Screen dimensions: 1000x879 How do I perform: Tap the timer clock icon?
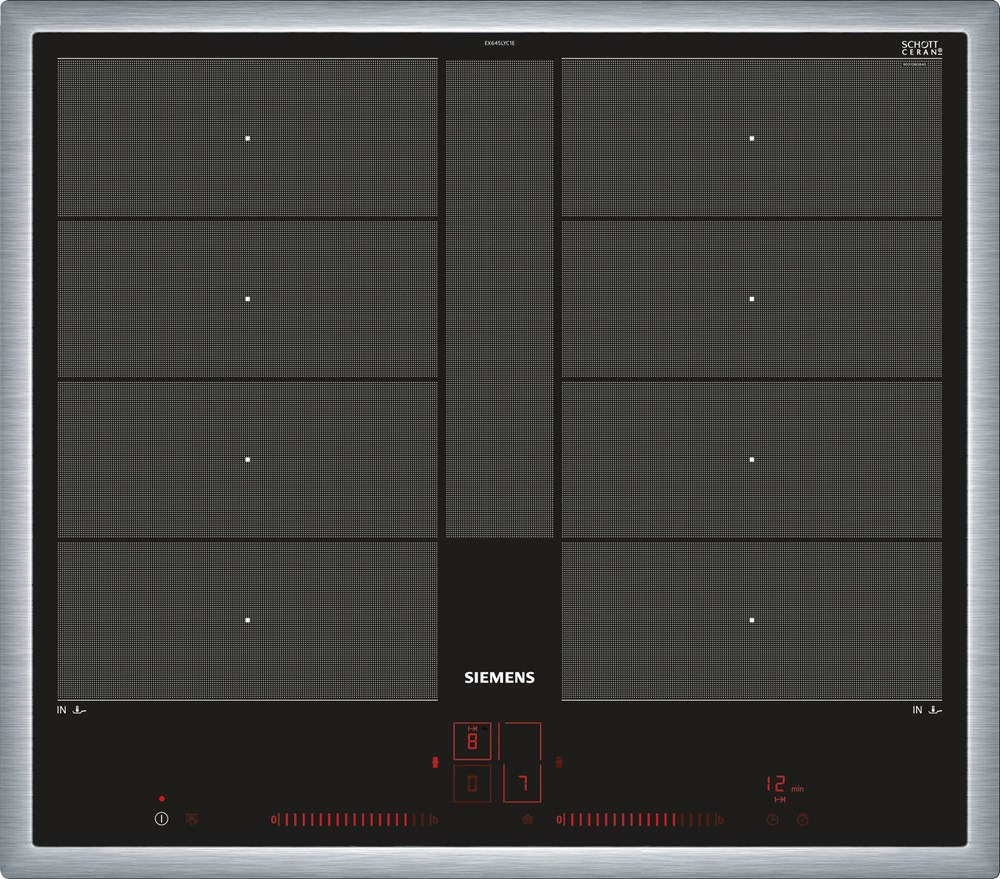772,820
